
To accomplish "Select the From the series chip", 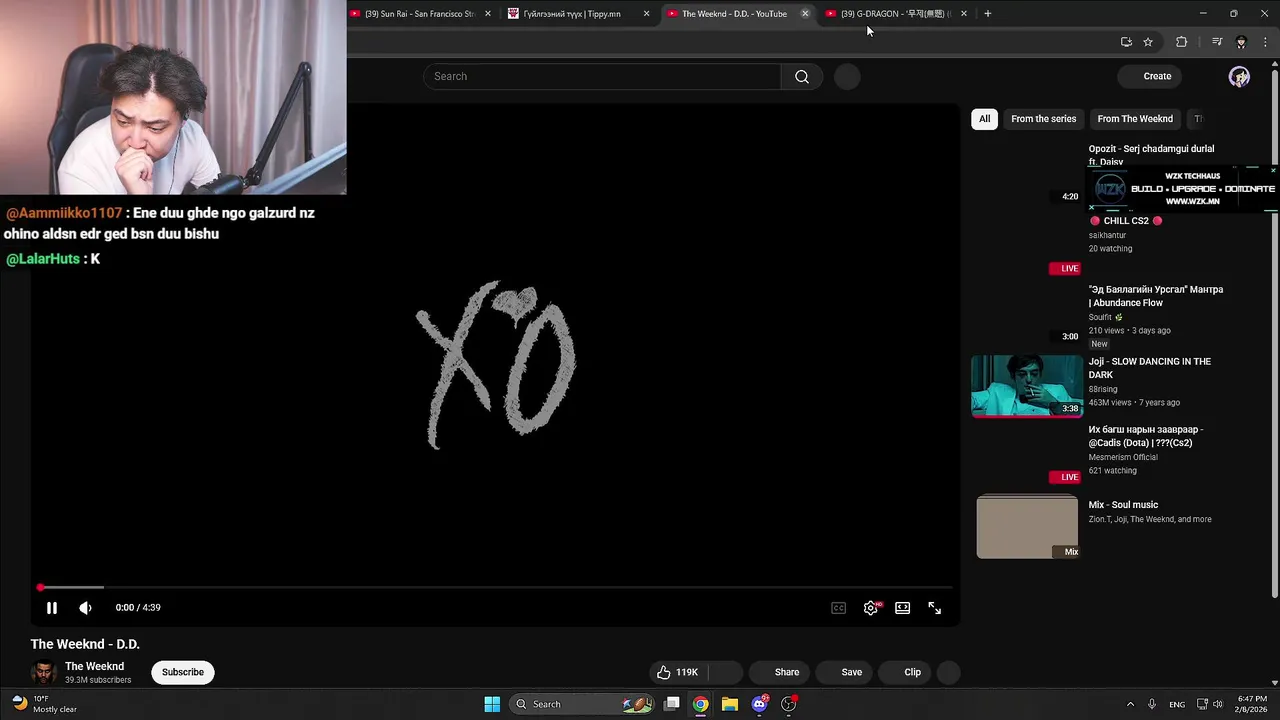I will click(1043, 119).
